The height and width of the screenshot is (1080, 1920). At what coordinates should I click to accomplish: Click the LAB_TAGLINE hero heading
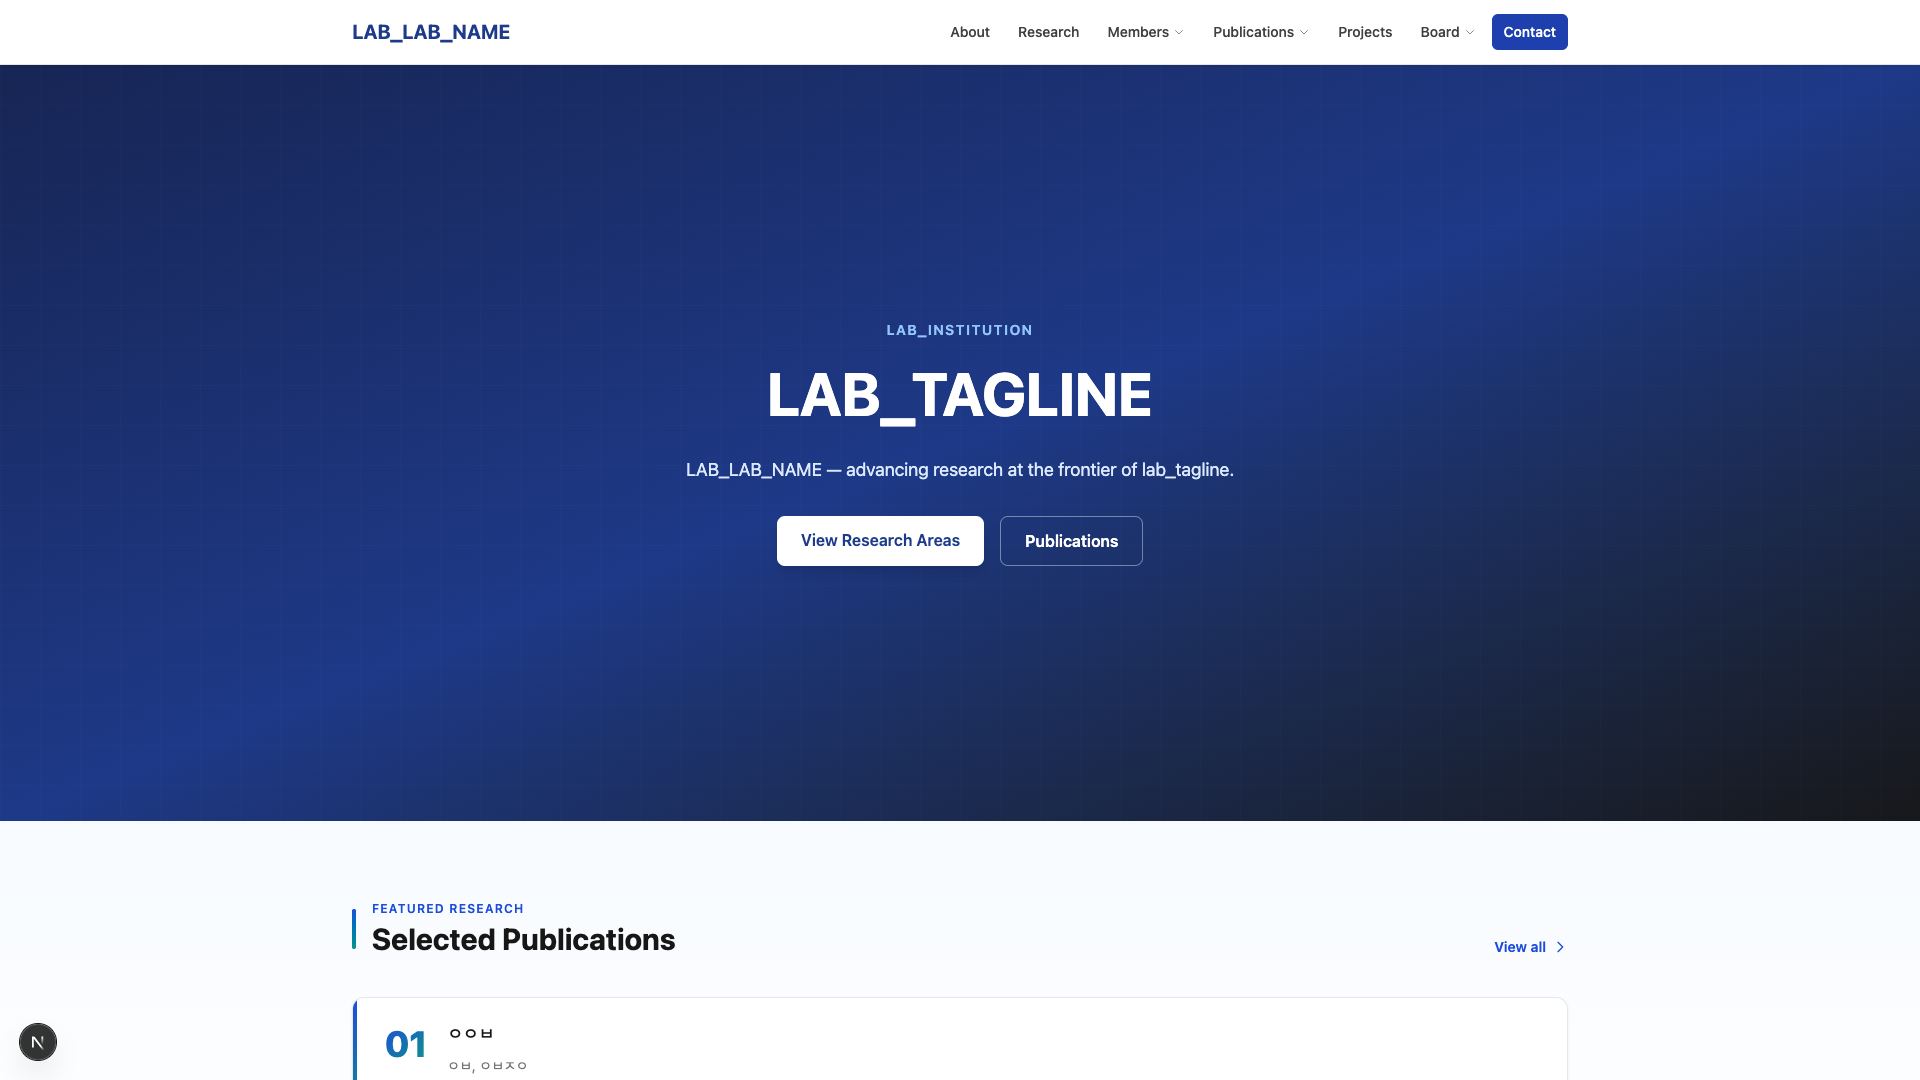(959, 395)
